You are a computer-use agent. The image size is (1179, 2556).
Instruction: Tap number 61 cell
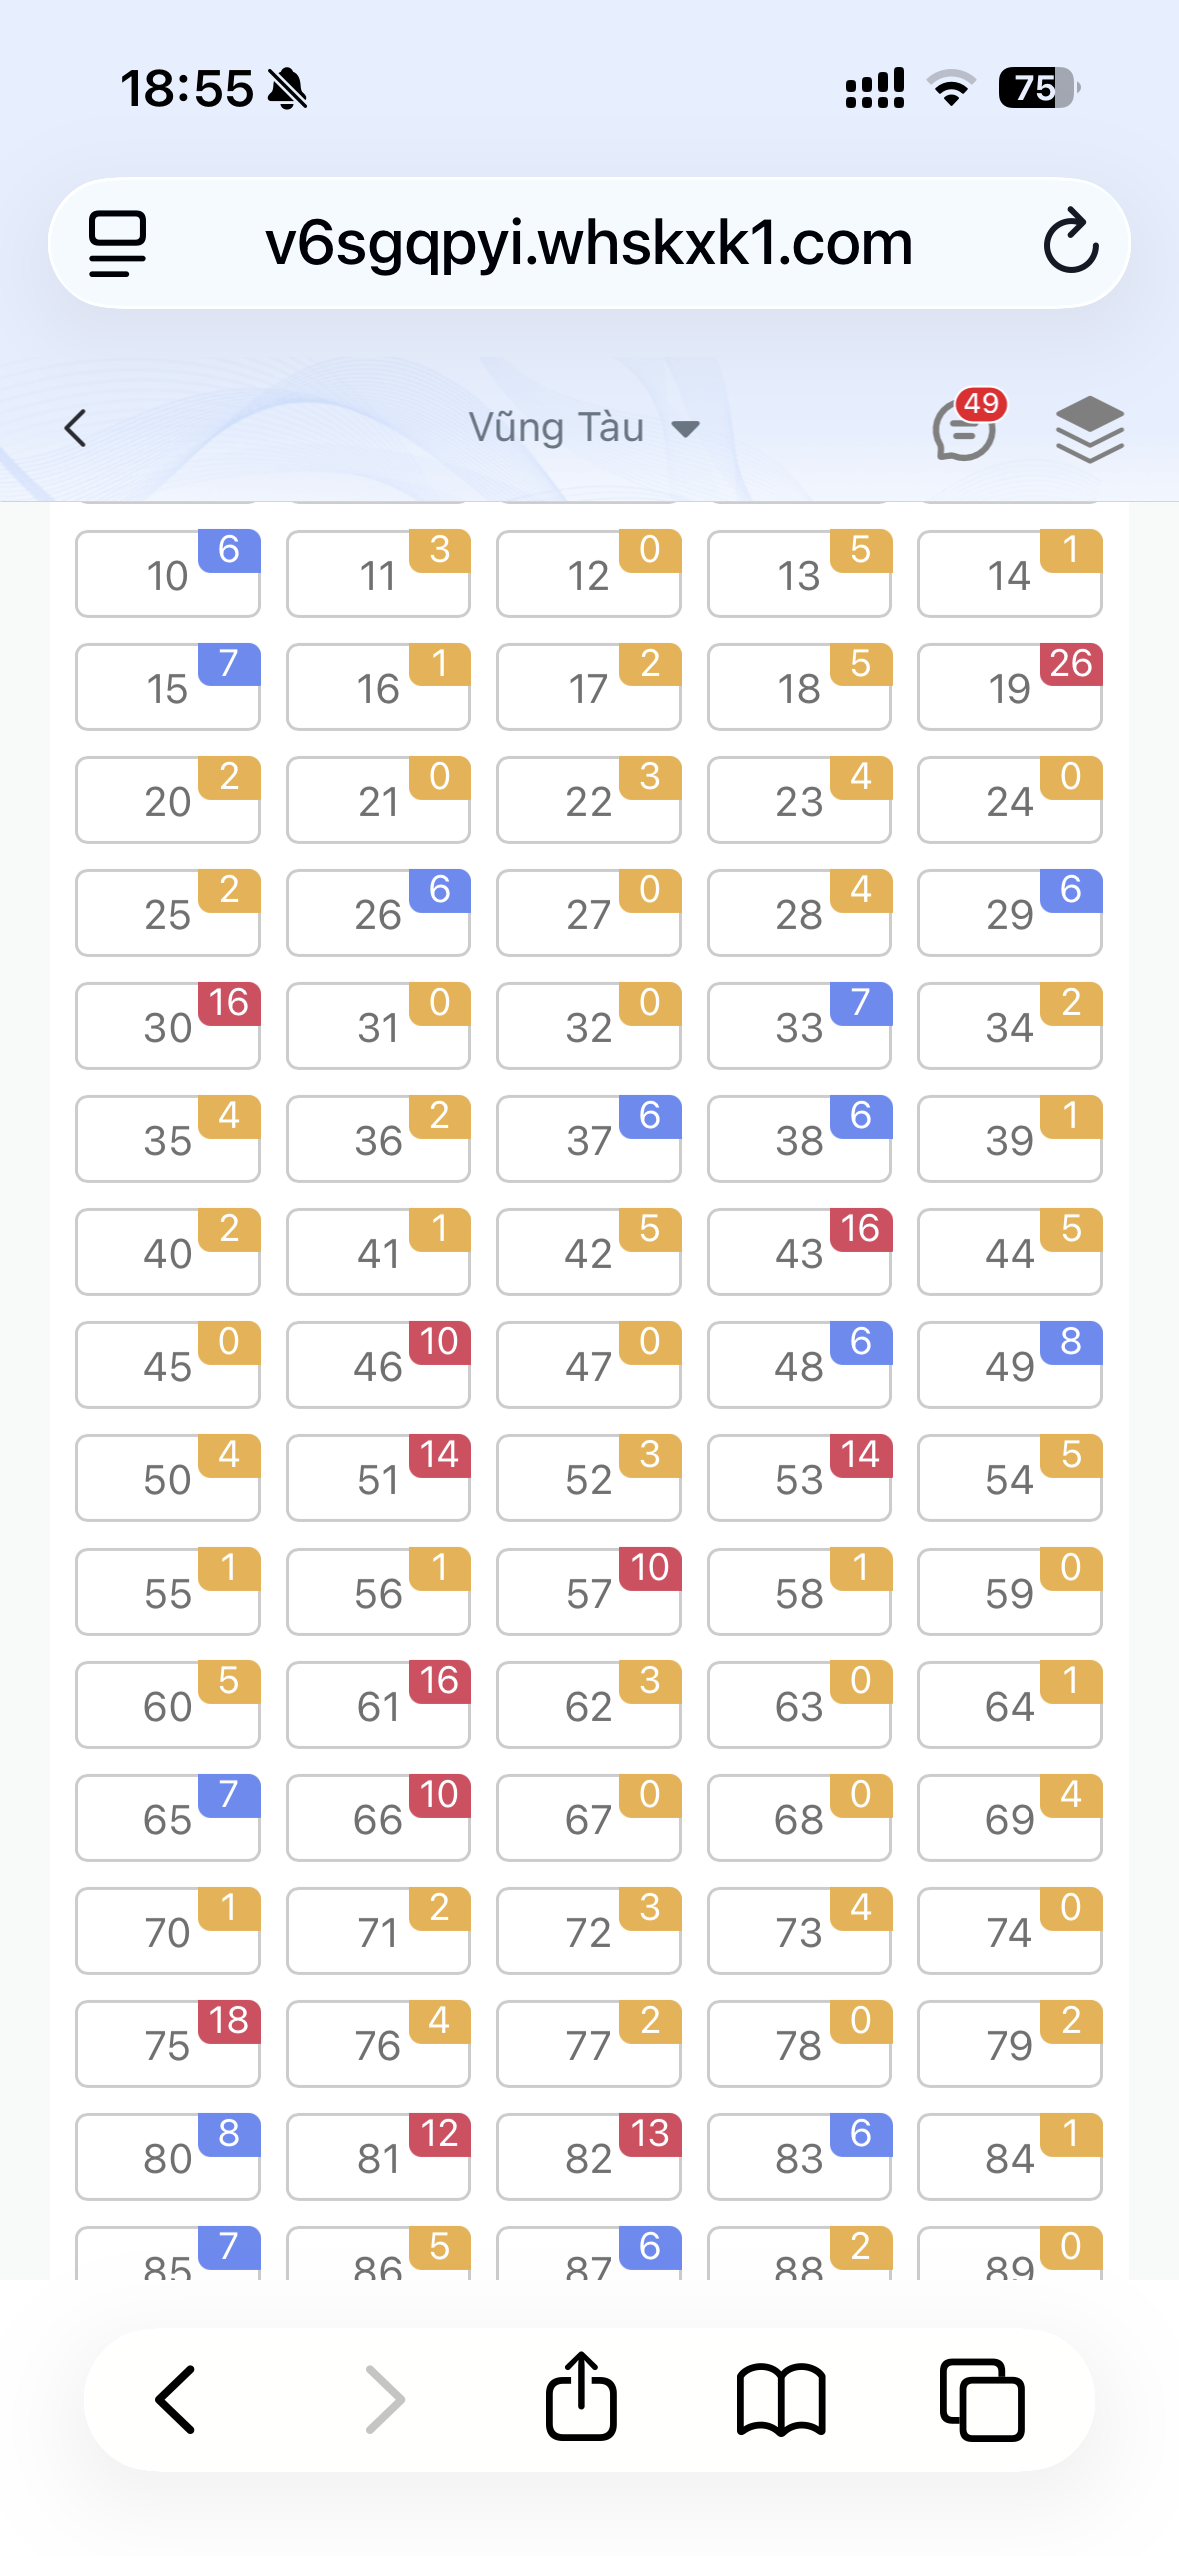[378, 1704]
